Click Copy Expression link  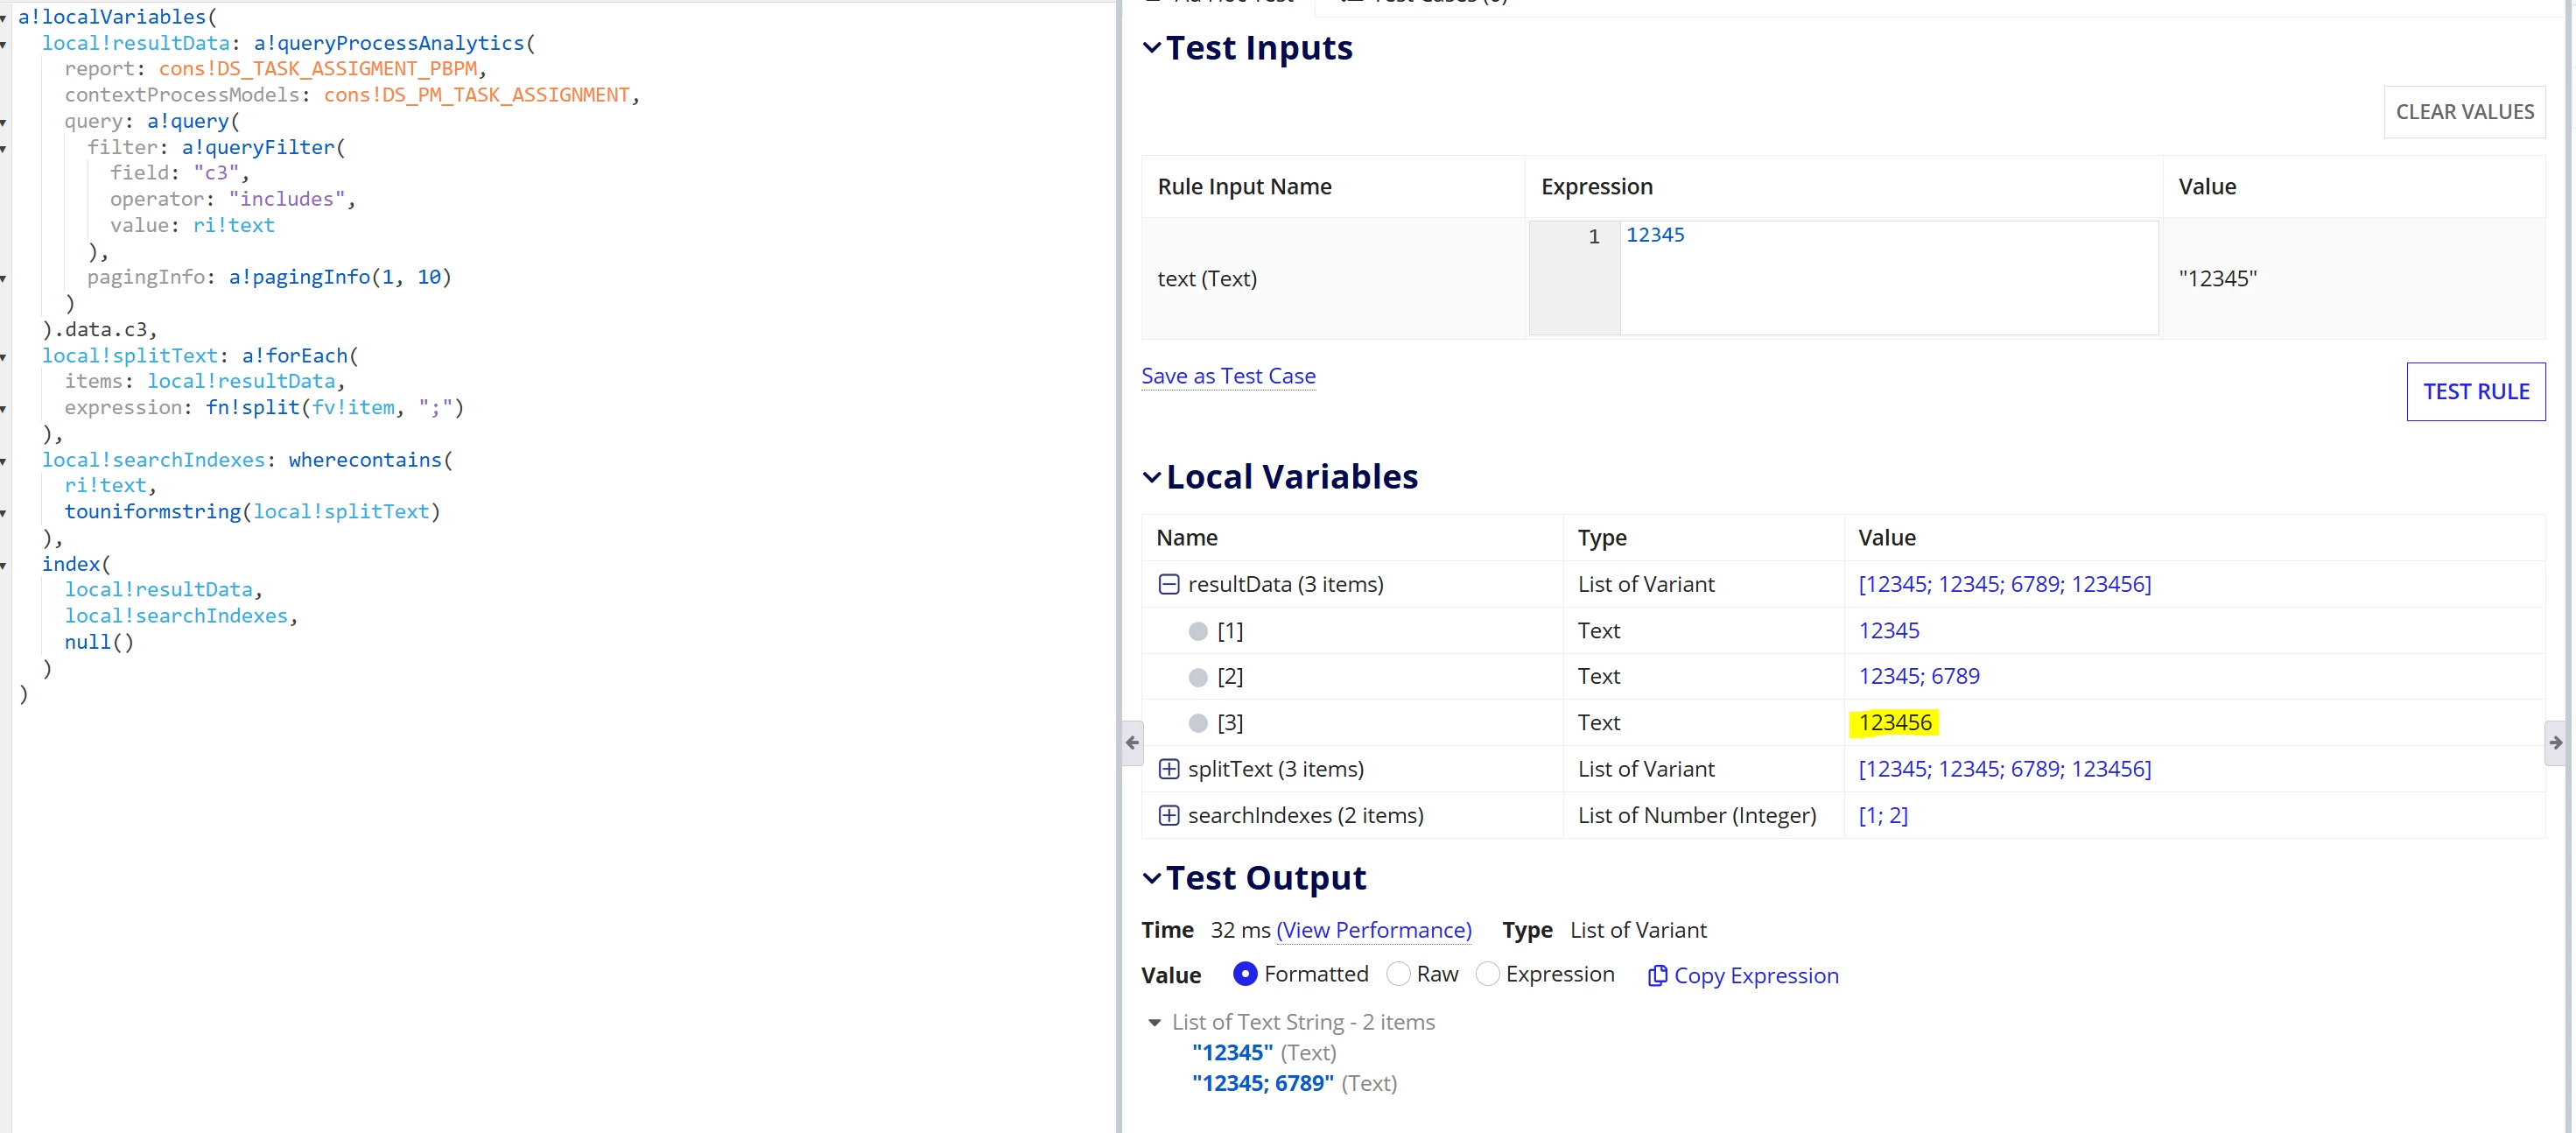1756,975
